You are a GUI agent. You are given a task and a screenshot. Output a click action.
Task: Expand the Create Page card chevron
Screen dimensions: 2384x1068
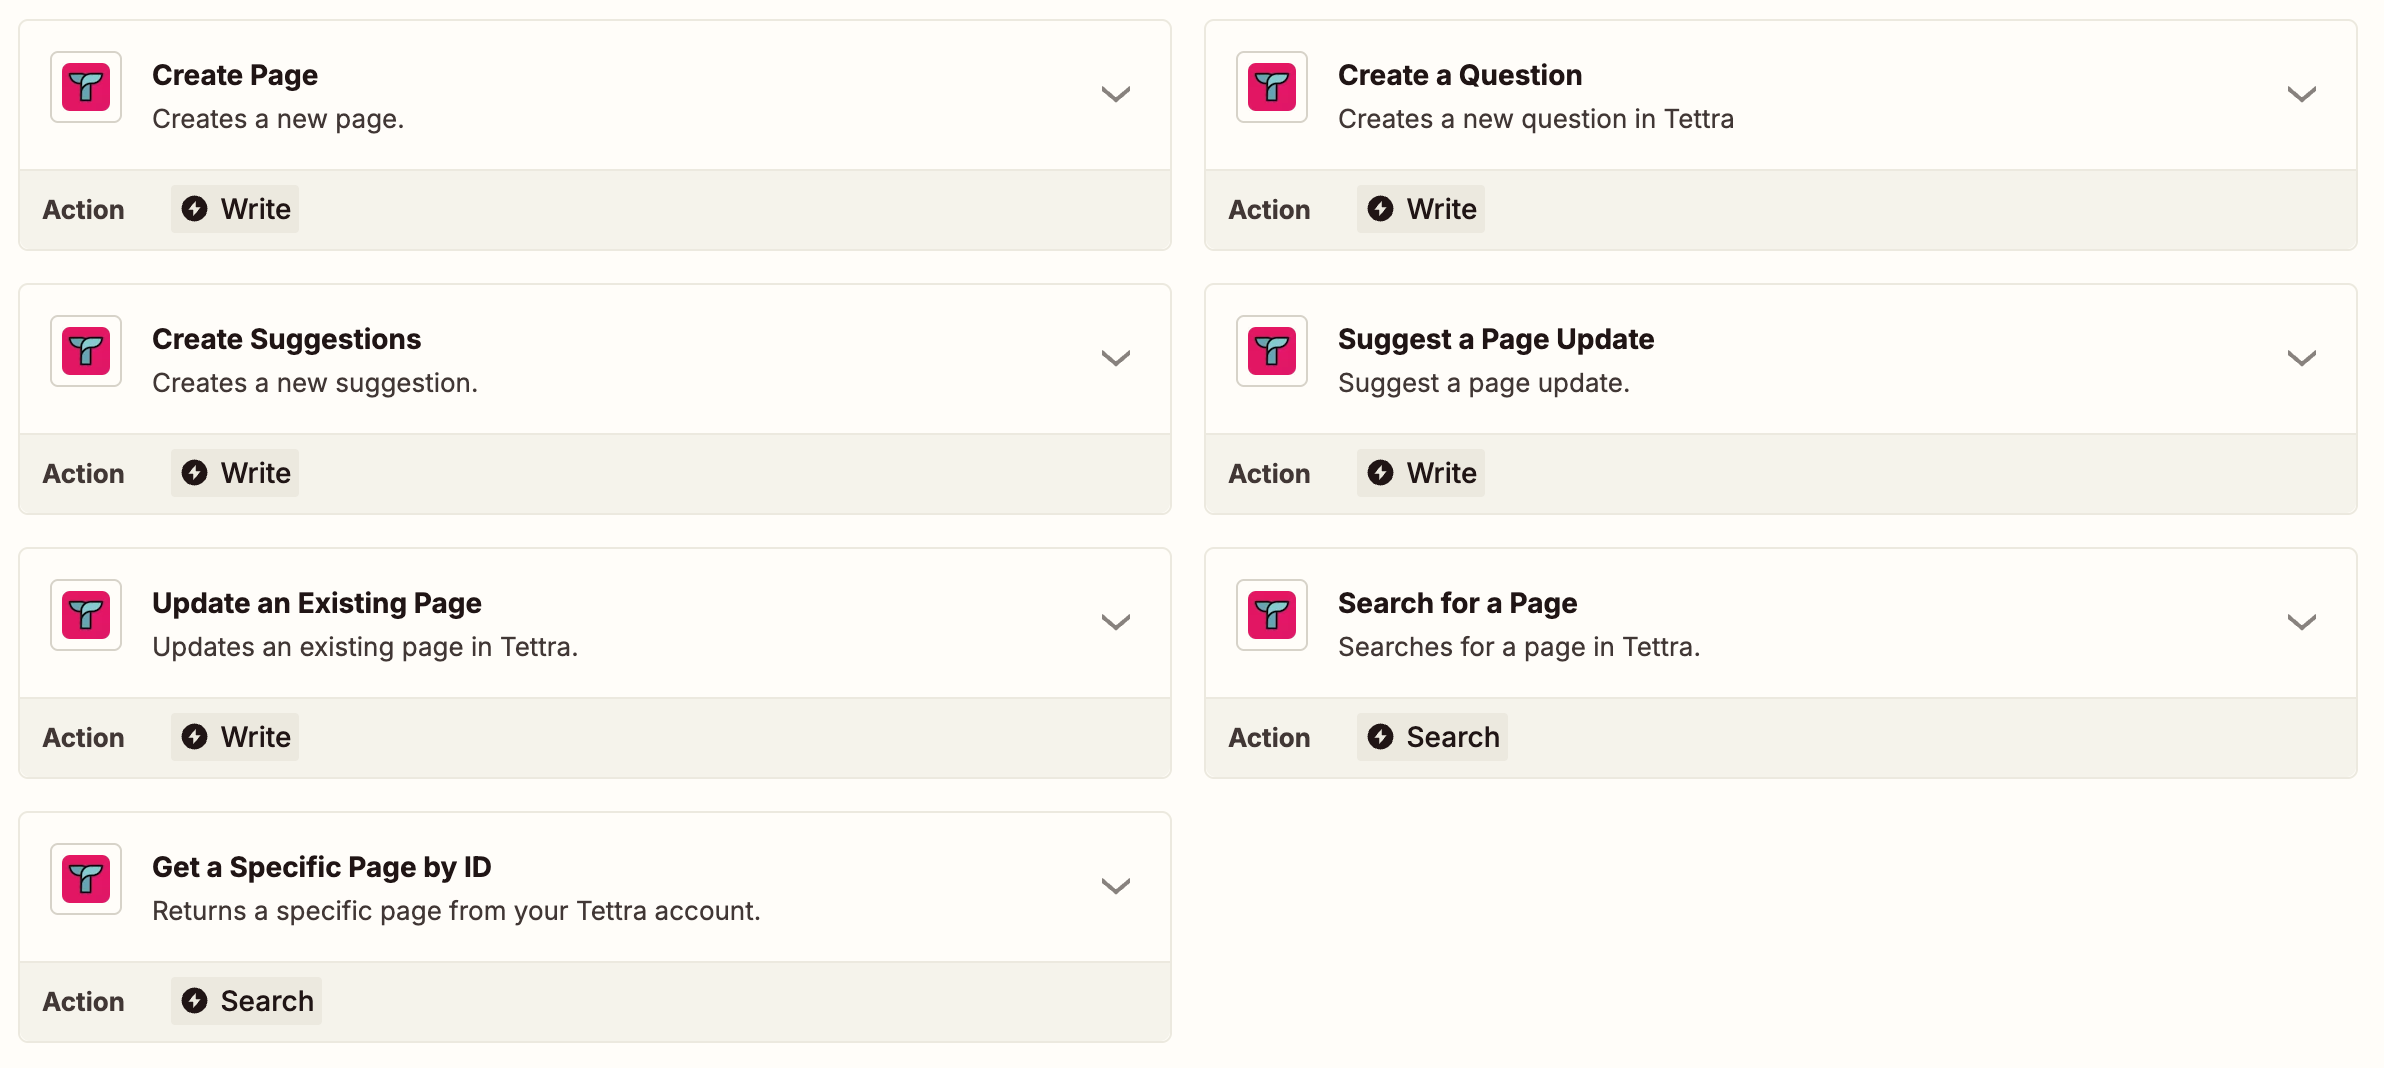pos(1116,94)
